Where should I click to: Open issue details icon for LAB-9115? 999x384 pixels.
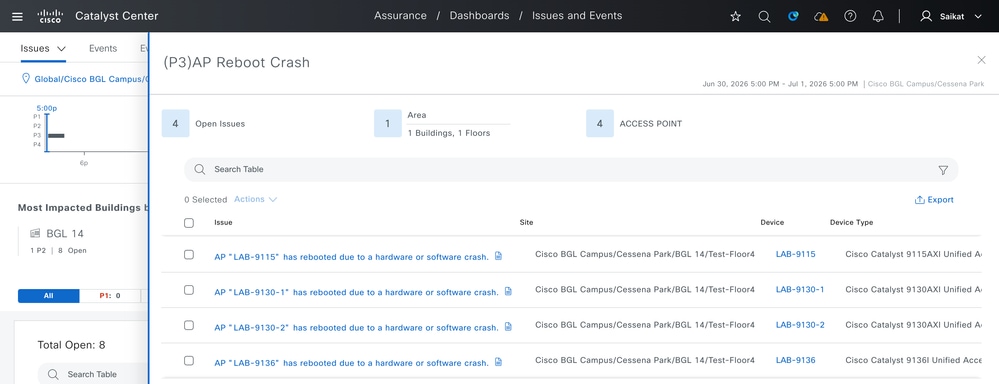coord(498,256)
